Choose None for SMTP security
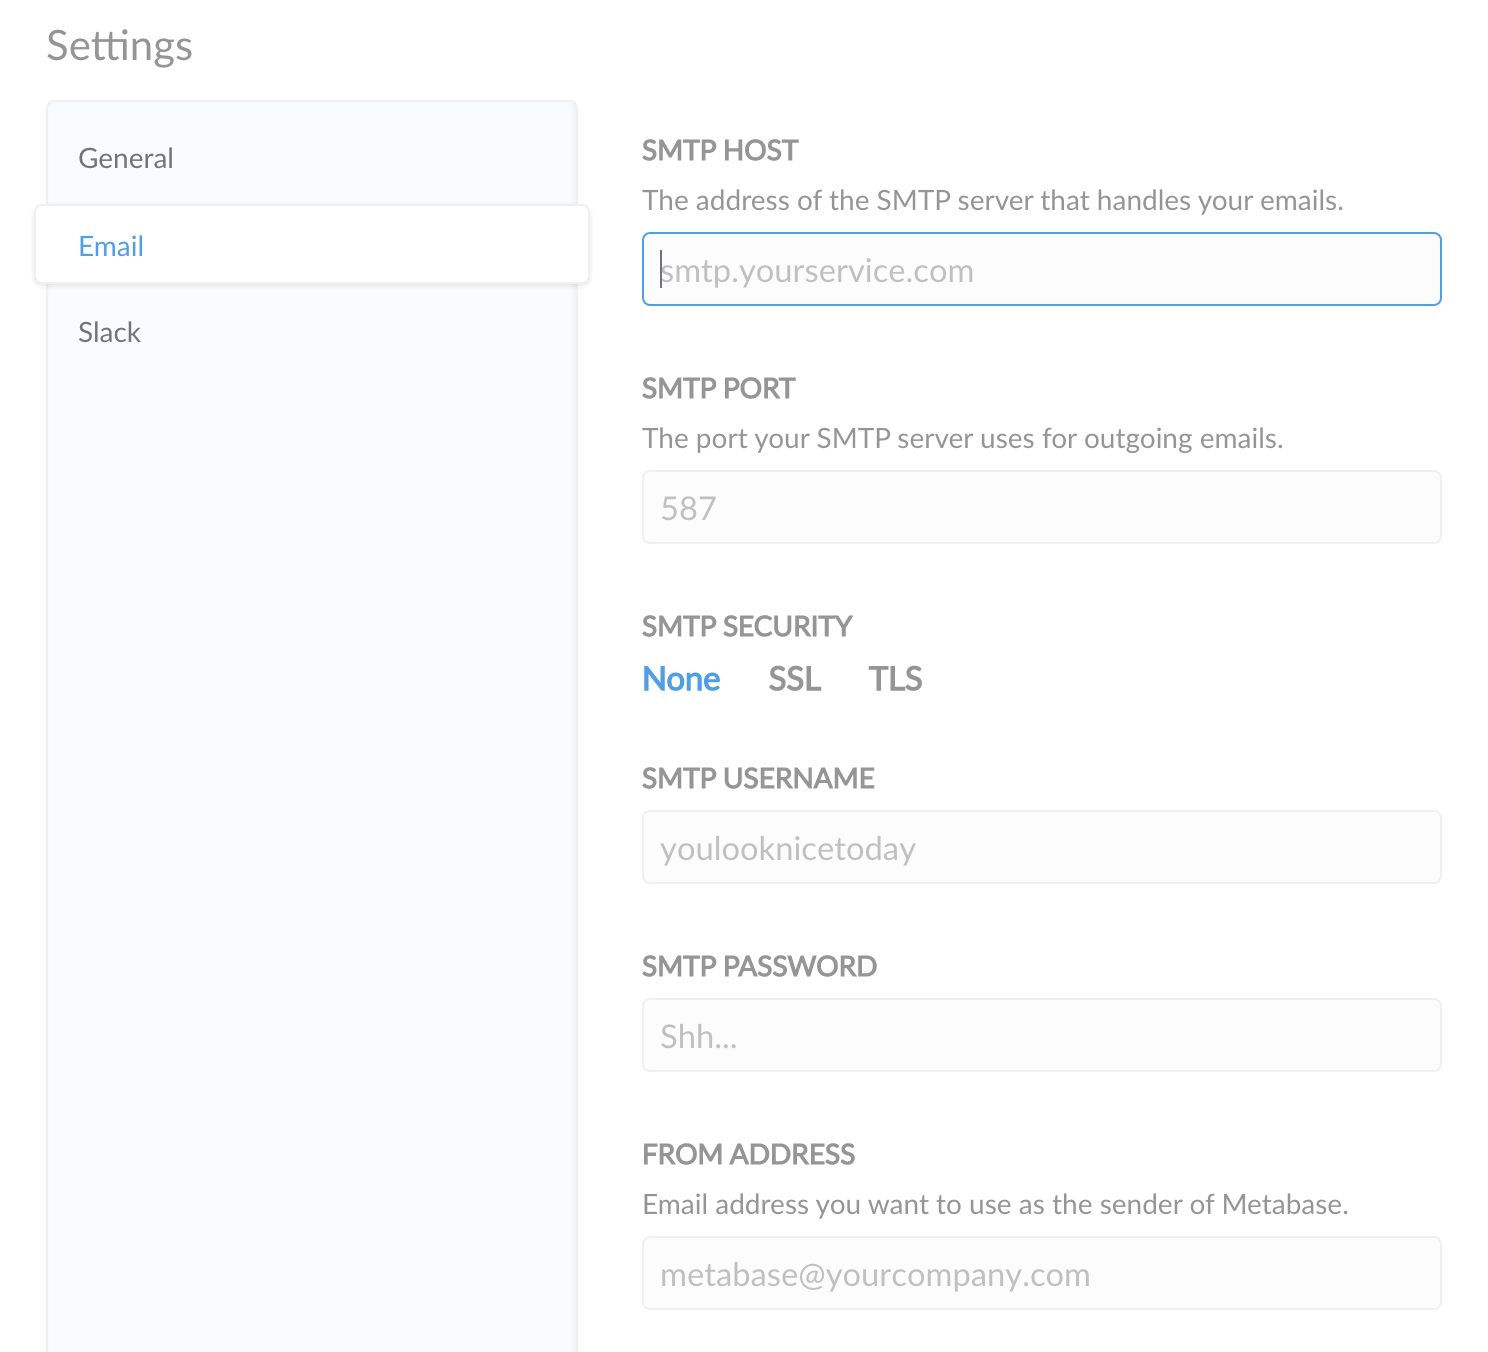 [x=681, y=679]
